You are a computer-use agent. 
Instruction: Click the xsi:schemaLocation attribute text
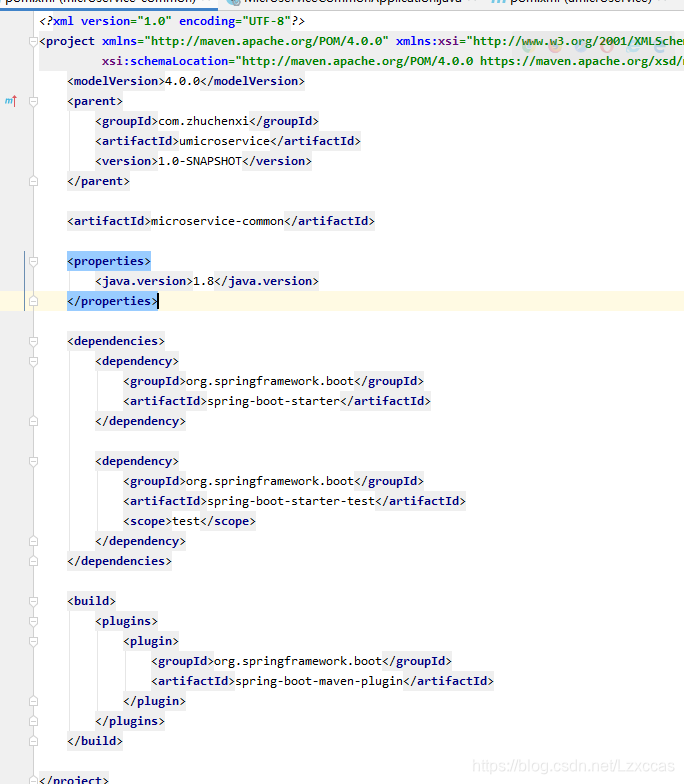(165, 61)
